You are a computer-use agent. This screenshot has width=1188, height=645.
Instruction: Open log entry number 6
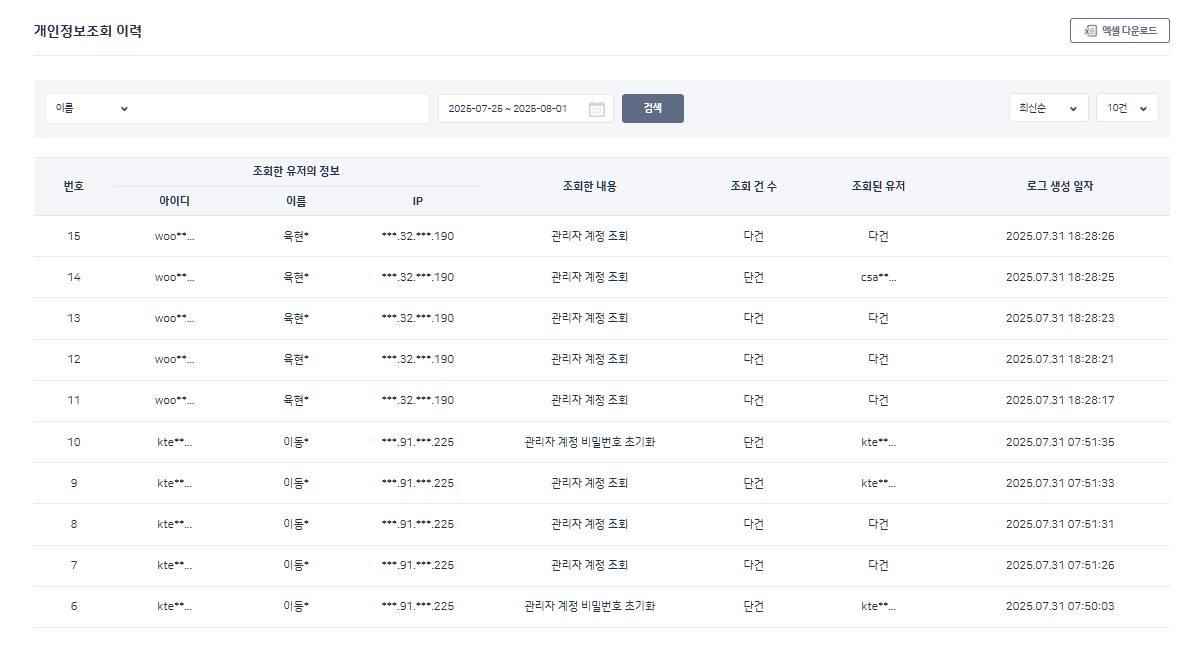click(x=74, y=606)
